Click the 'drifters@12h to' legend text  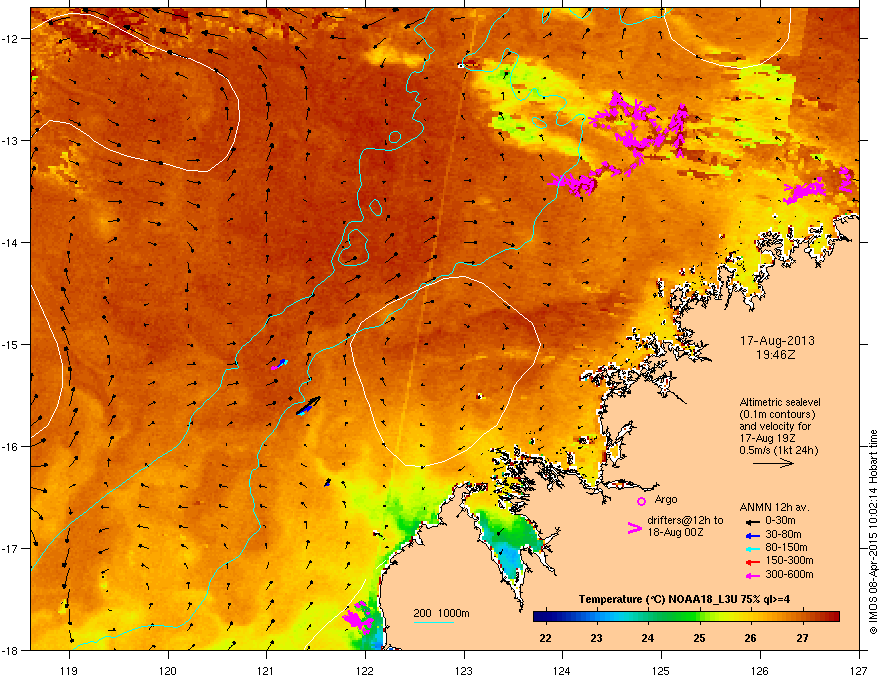pyautogui.click(x=685, y=521)
